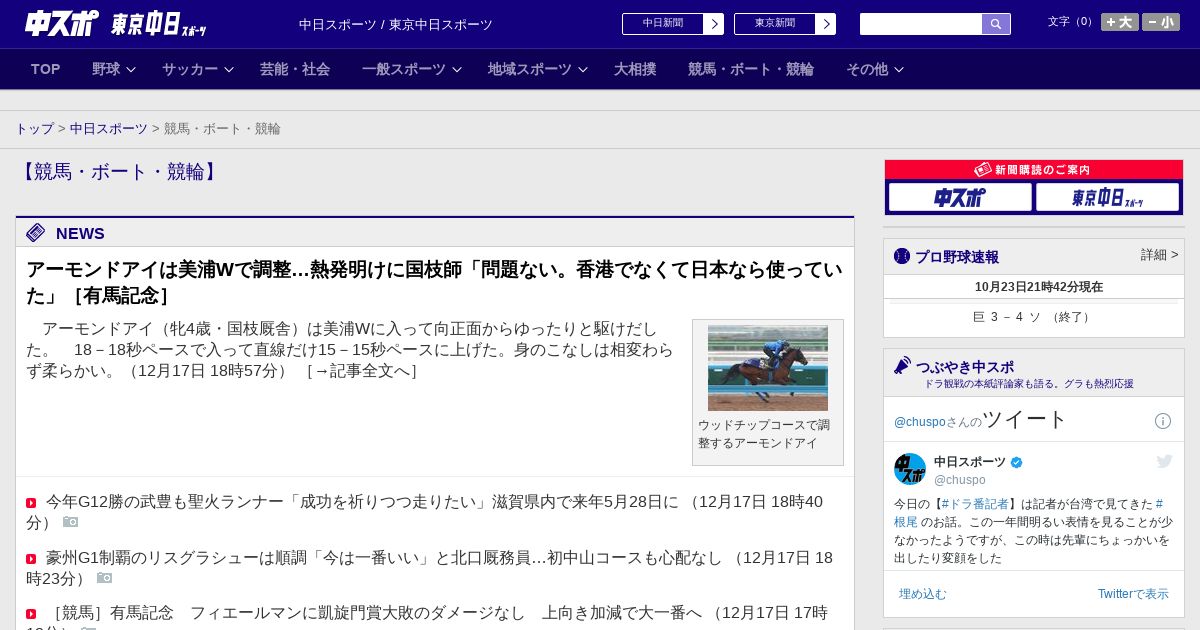Click トップ breadcrumb link
This screenshot has width=1200, height=630.
tap(34, 129)
